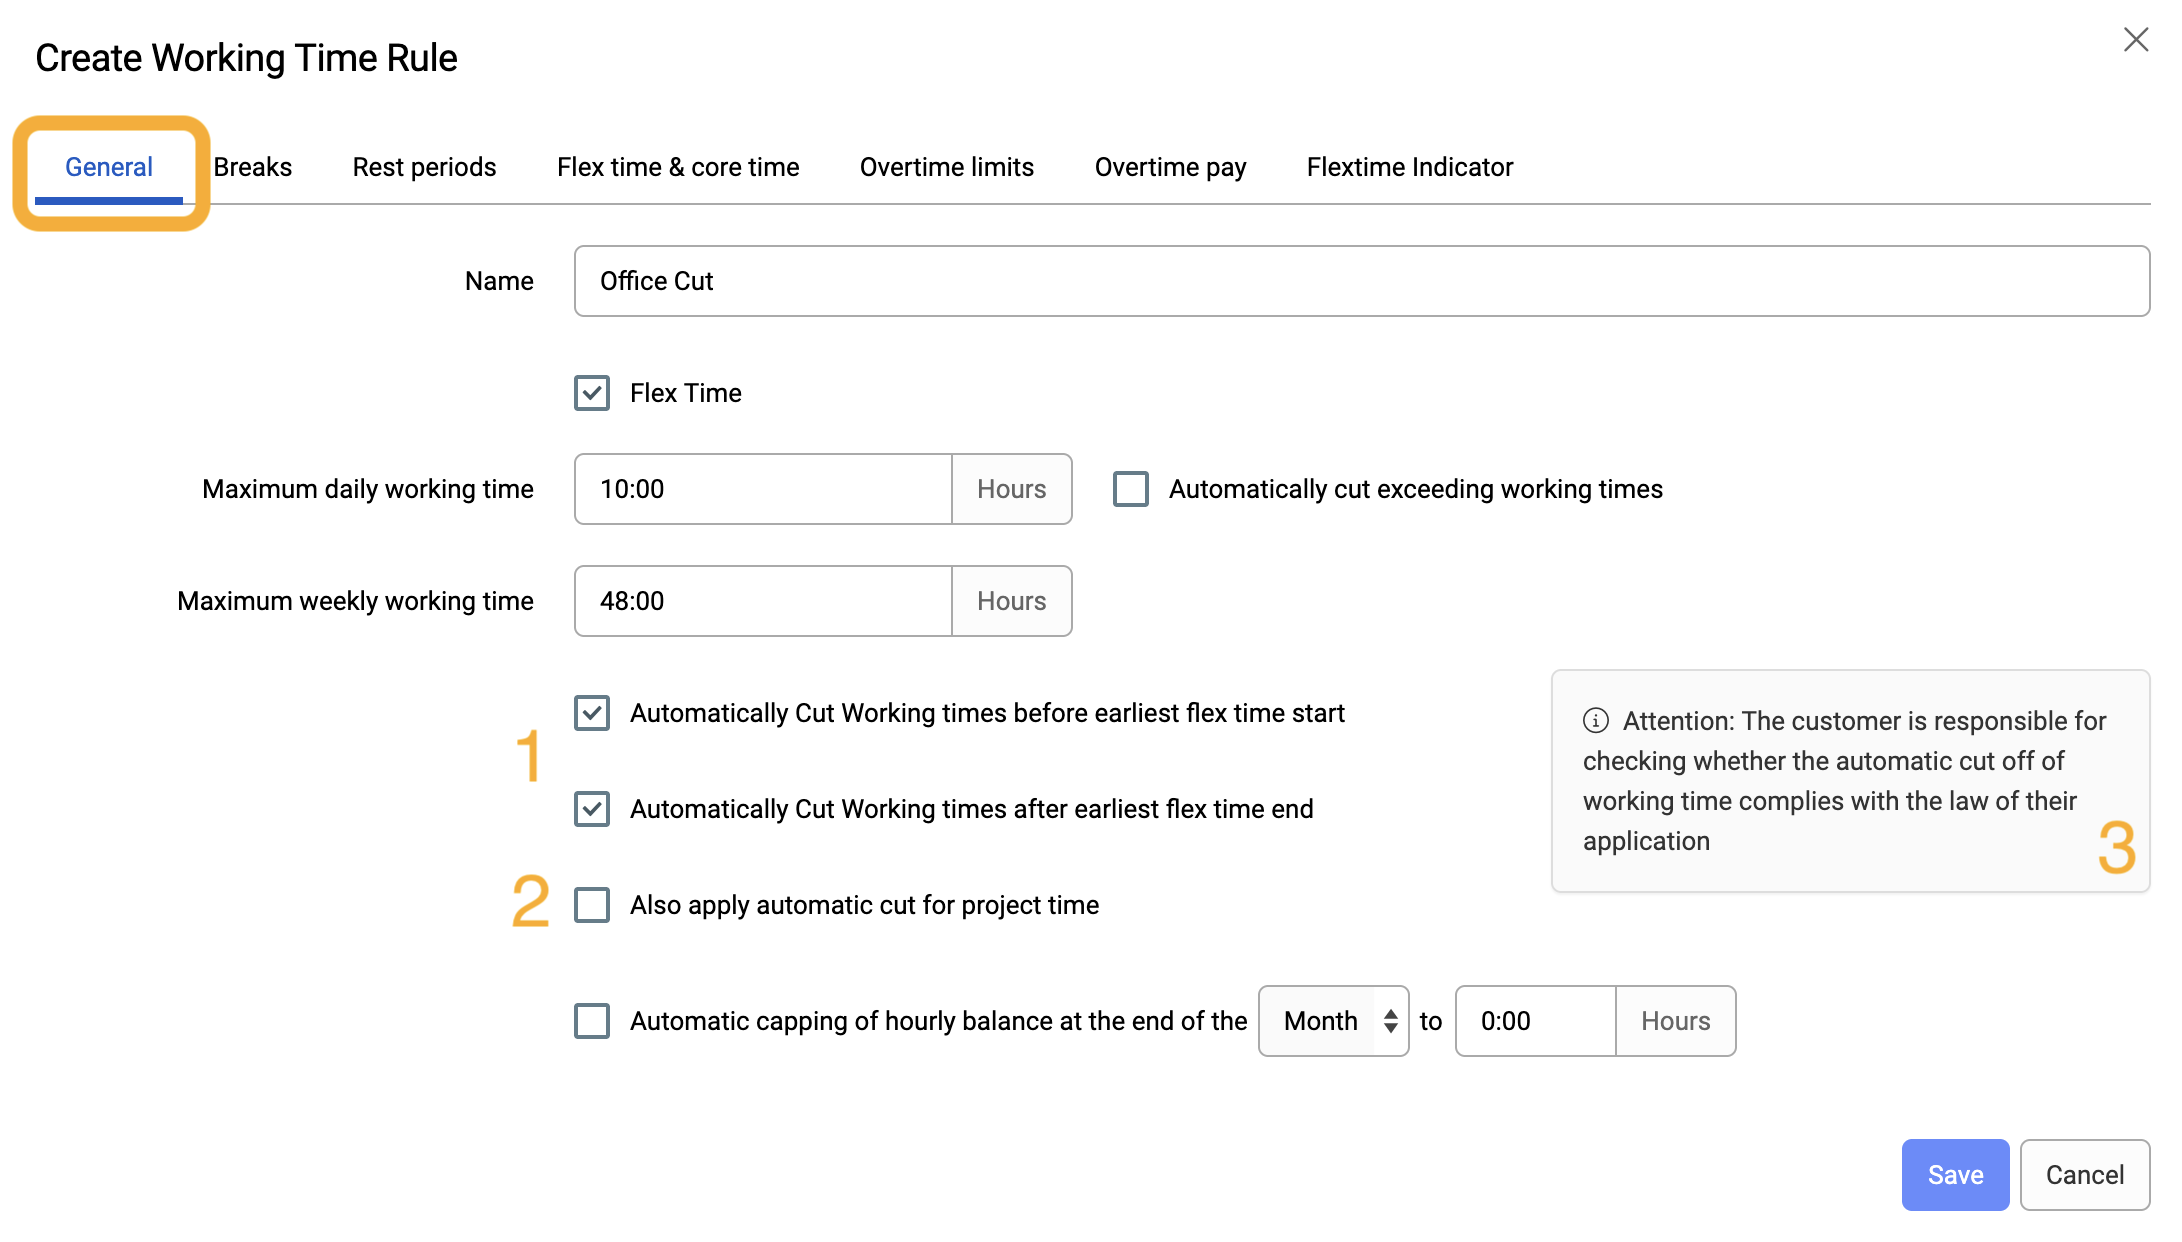The image size is (2182, 1242).
Task: Click the info icon in the attention note
Action: click(1596, 720)
